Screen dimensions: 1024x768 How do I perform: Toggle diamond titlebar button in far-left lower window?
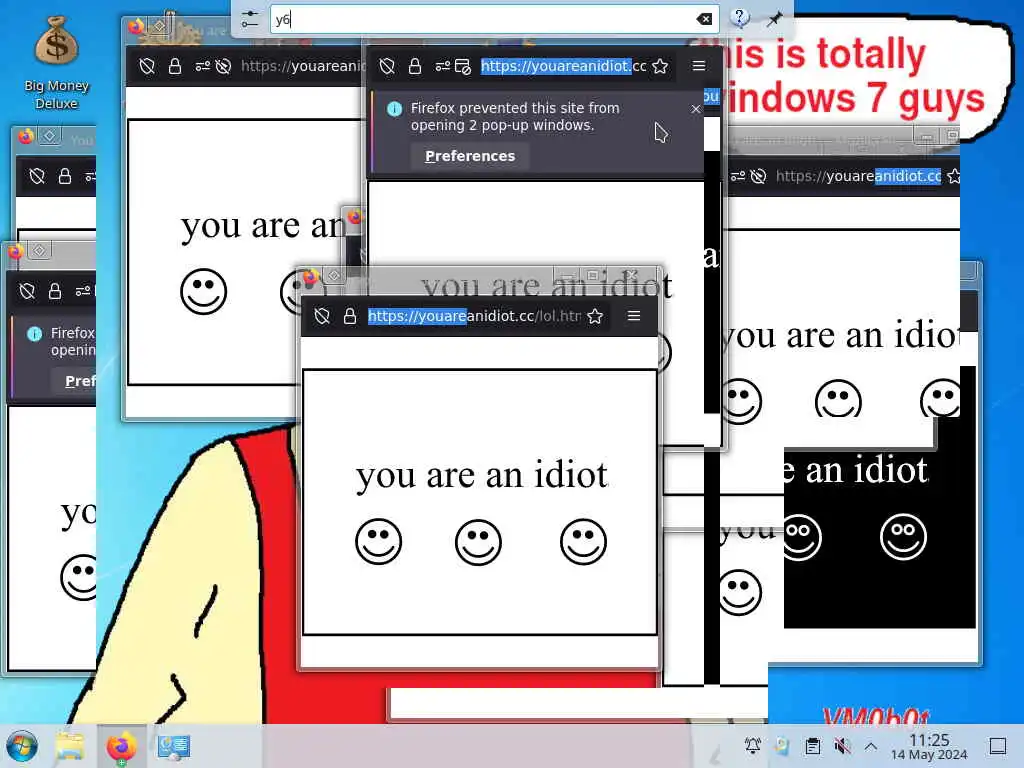pos(39,250)
